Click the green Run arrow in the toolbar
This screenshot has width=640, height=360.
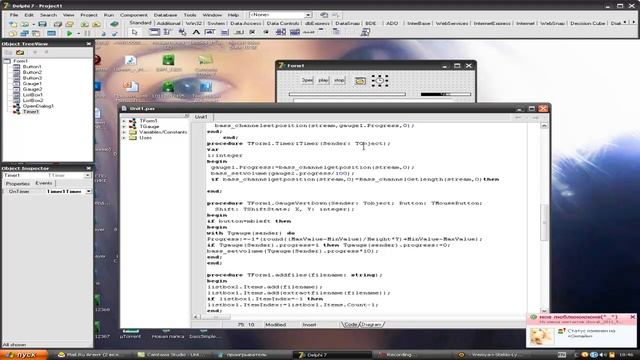point(69,33)
